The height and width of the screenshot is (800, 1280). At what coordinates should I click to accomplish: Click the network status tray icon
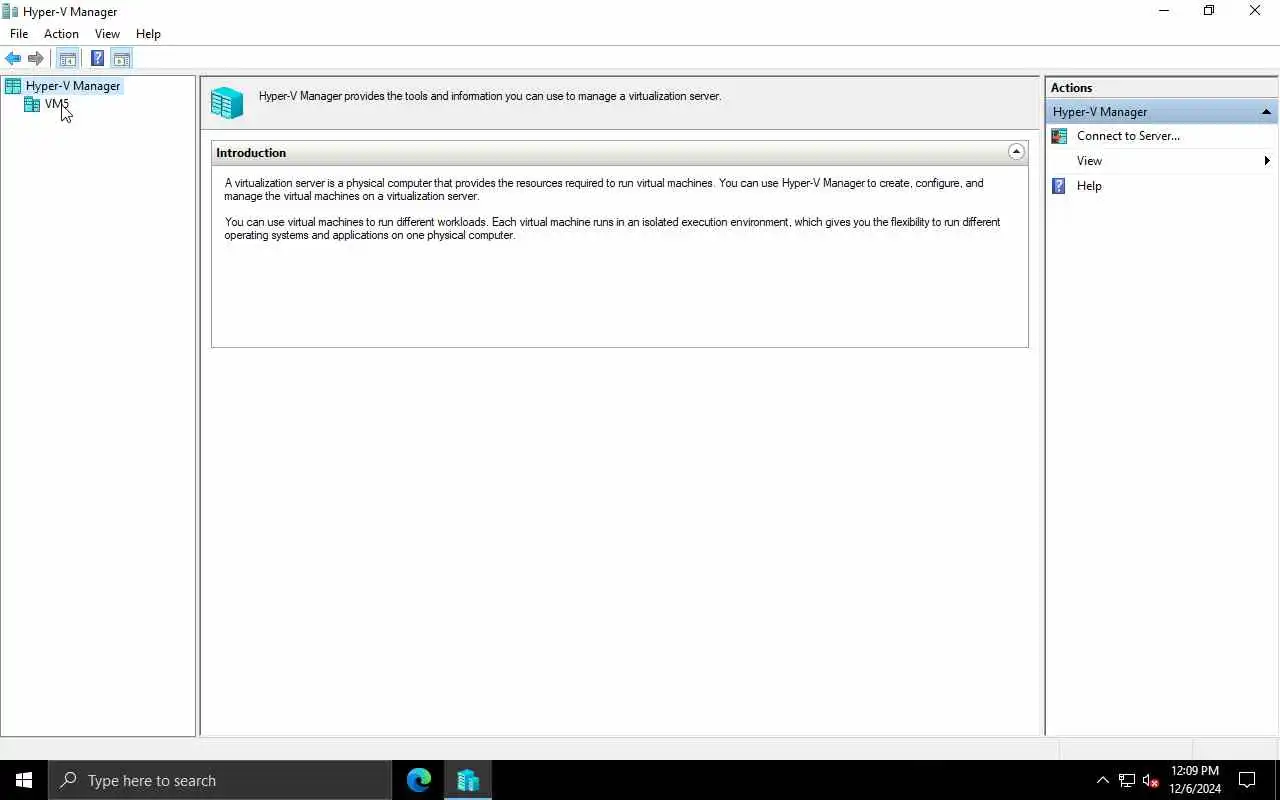coord(1127,781)
